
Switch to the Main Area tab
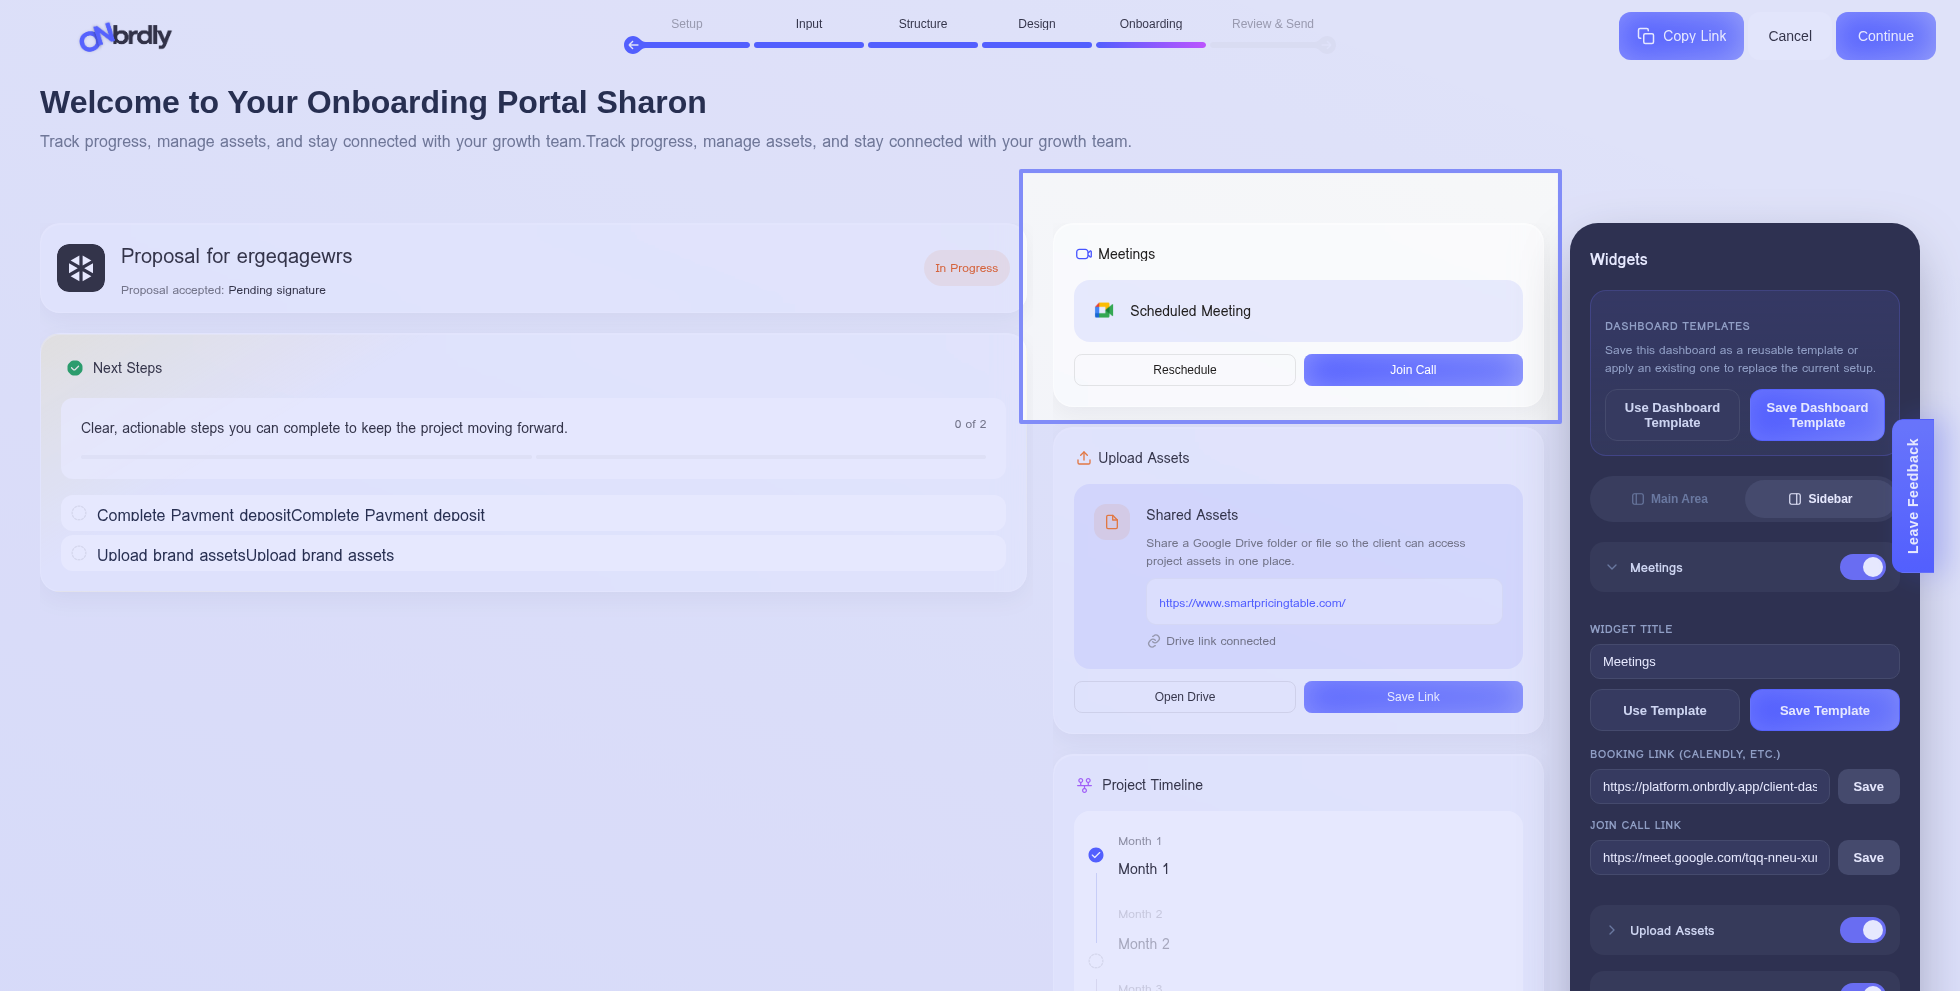click(1669, 499)
